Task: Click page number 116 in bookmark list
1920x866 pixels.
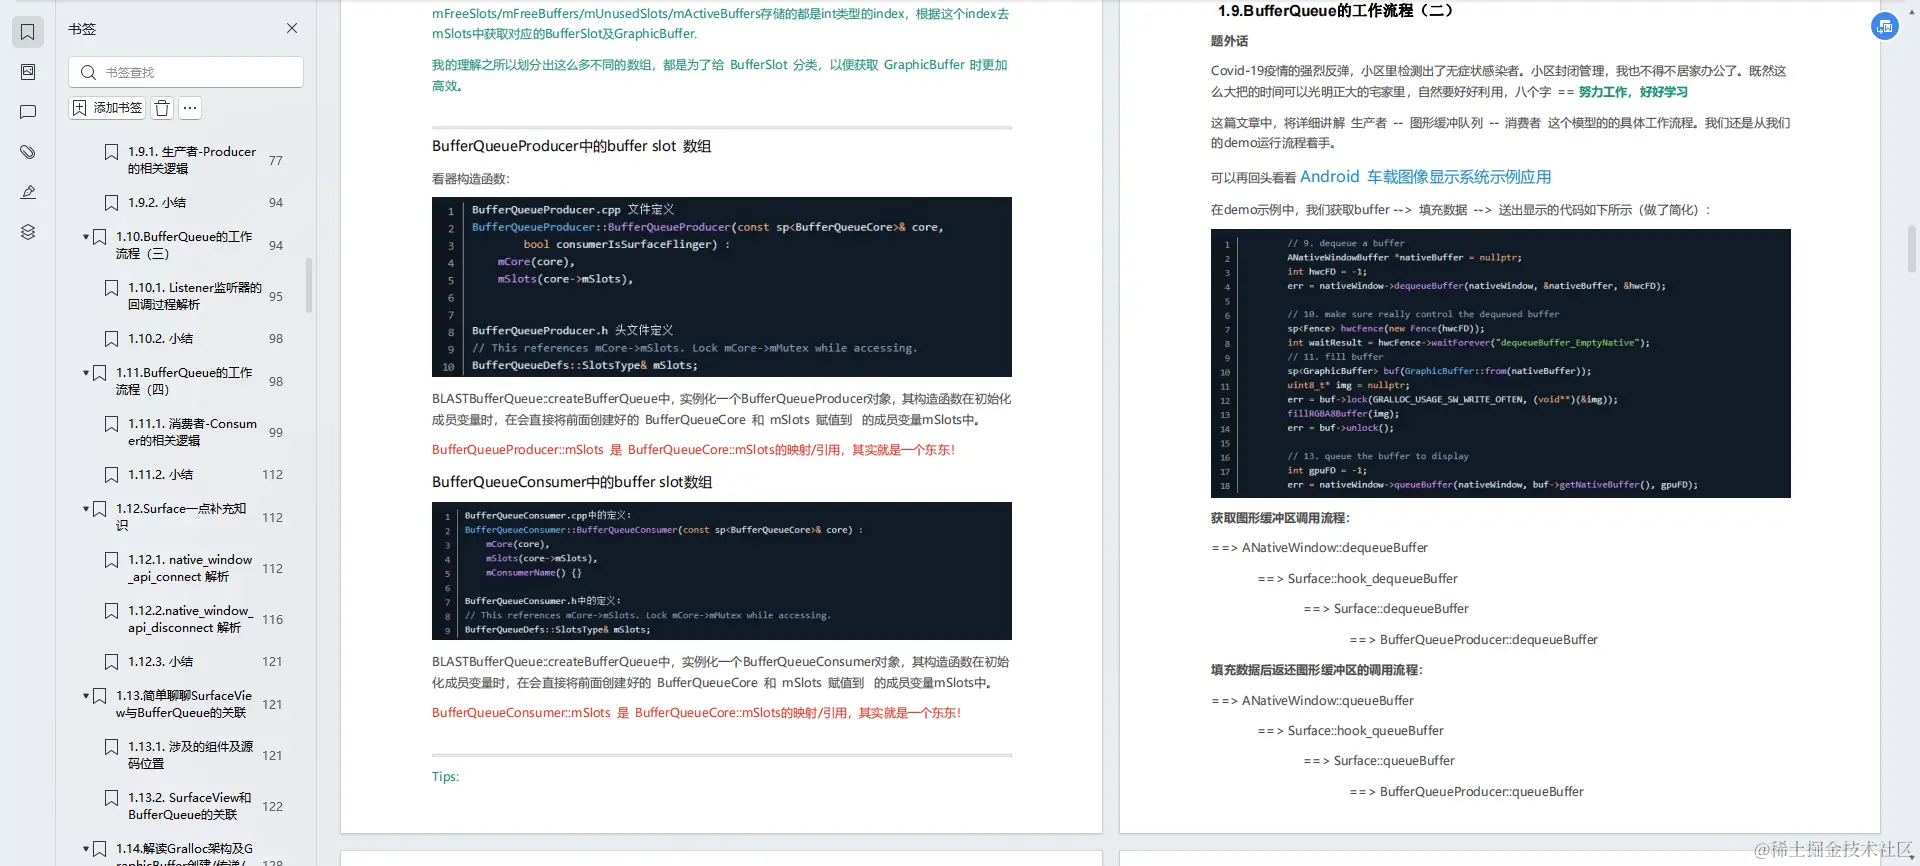Action: (x=272, y=619)
